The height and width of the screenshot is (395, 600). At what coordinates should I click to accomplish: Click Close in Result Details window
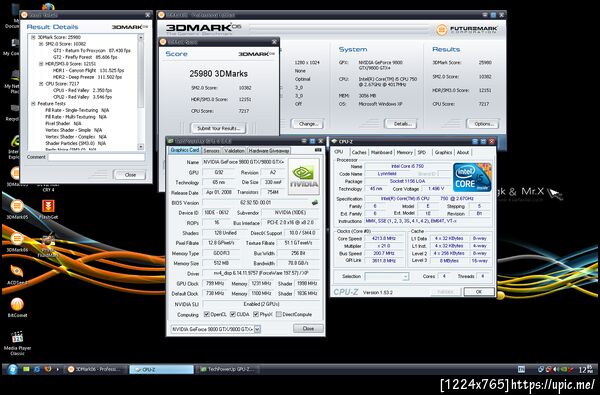click(130, 175)
